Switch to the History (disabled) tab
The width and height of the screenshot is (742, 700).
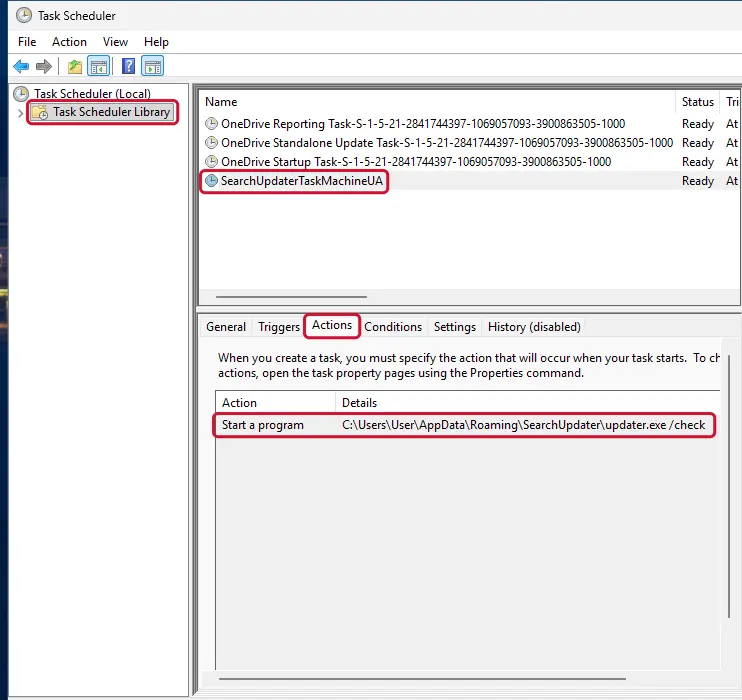pyautogui.click(x=534, y=327)
